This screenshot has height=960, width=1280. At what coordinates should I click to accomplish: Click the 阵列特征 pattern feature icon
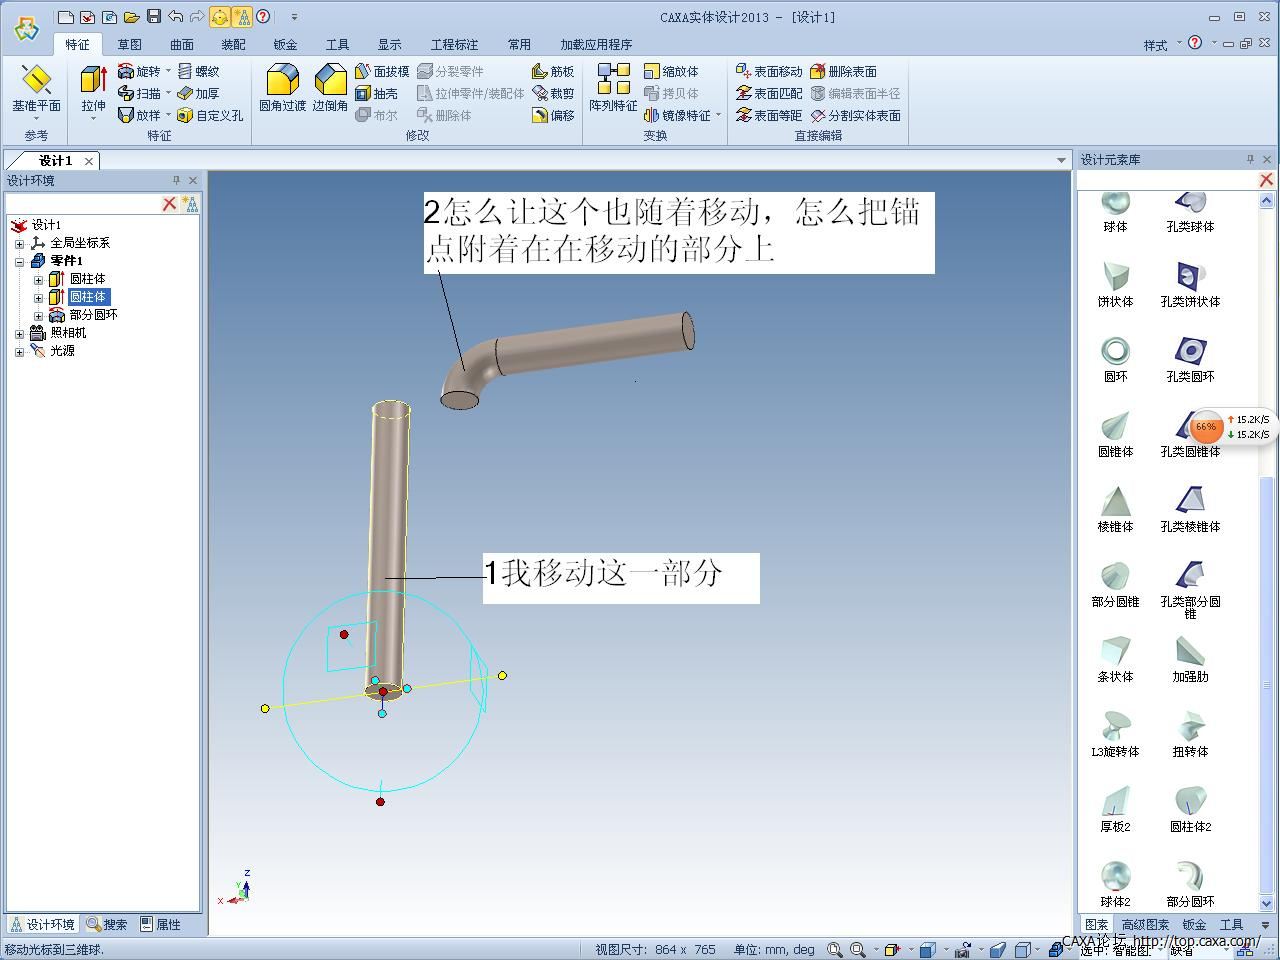coord(613,88)
